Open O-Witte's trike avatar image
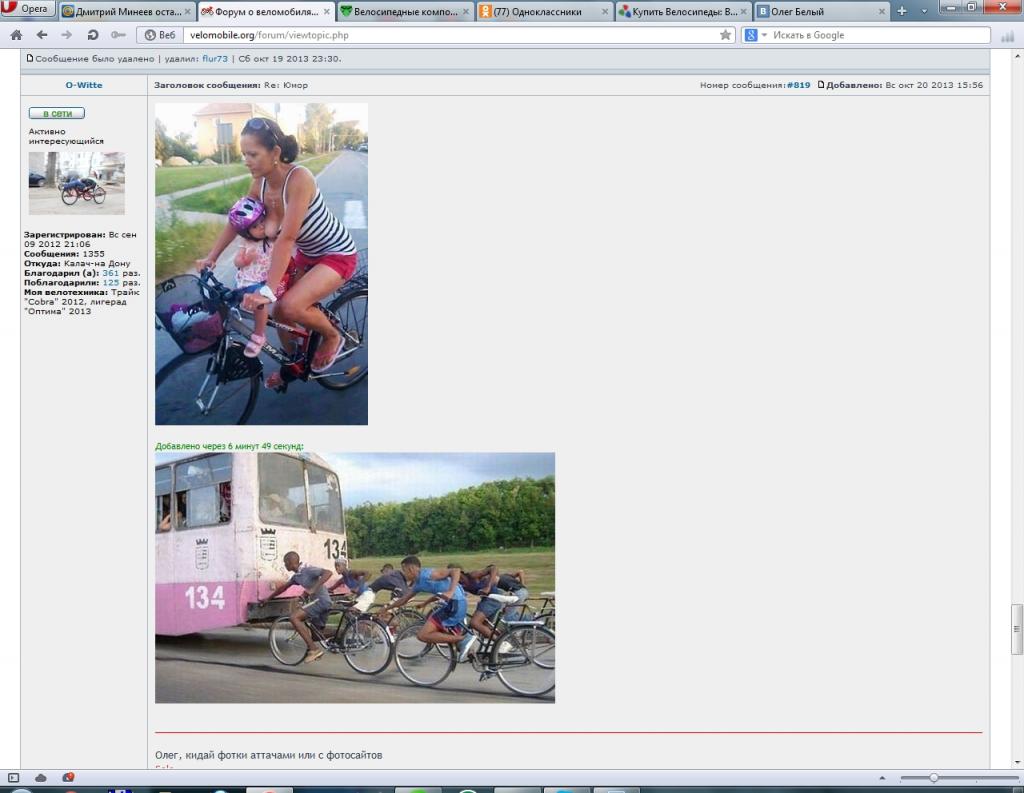Screen dimensions: 1024x793 [x=76, y=183]
